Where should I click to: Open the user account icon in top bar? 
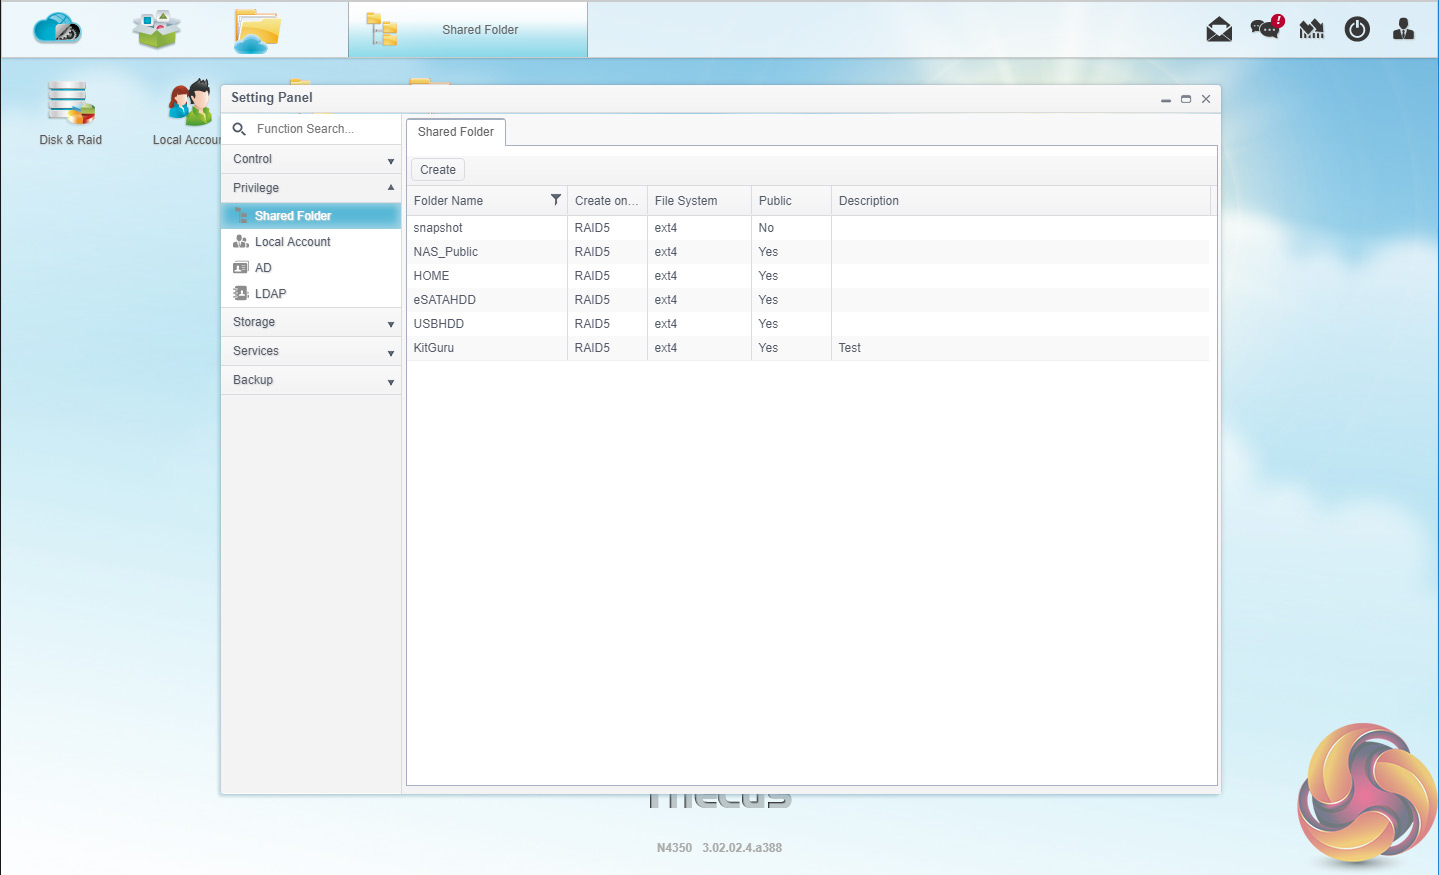pyautogui.click(x=1403, y=30)
